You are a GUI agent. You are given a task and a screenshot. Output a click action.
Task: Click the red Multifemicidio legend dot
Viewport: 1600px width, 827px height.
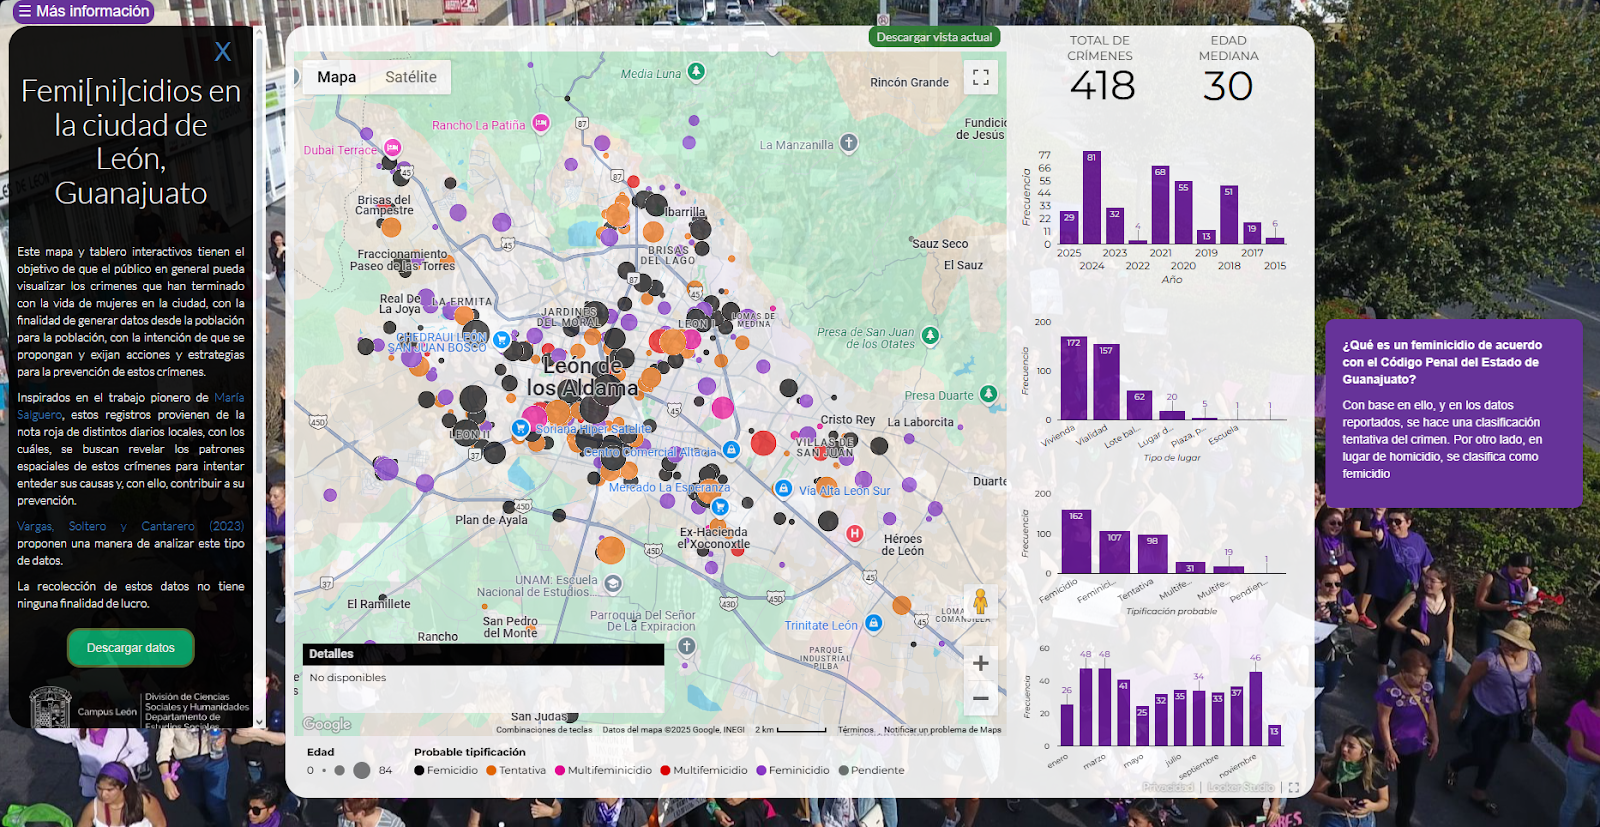point(665,770)
